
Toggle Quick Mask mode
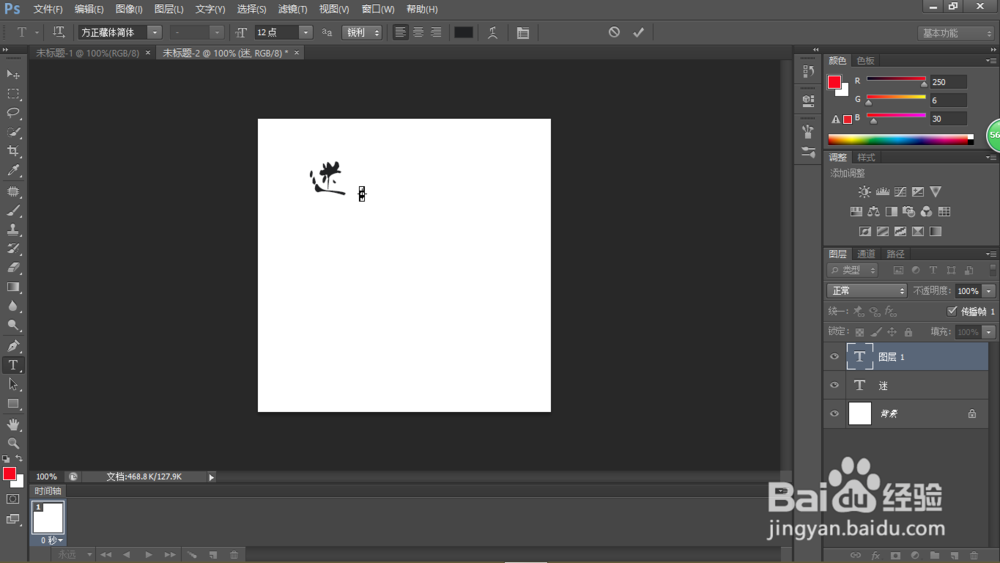click(x=13, y=499)
